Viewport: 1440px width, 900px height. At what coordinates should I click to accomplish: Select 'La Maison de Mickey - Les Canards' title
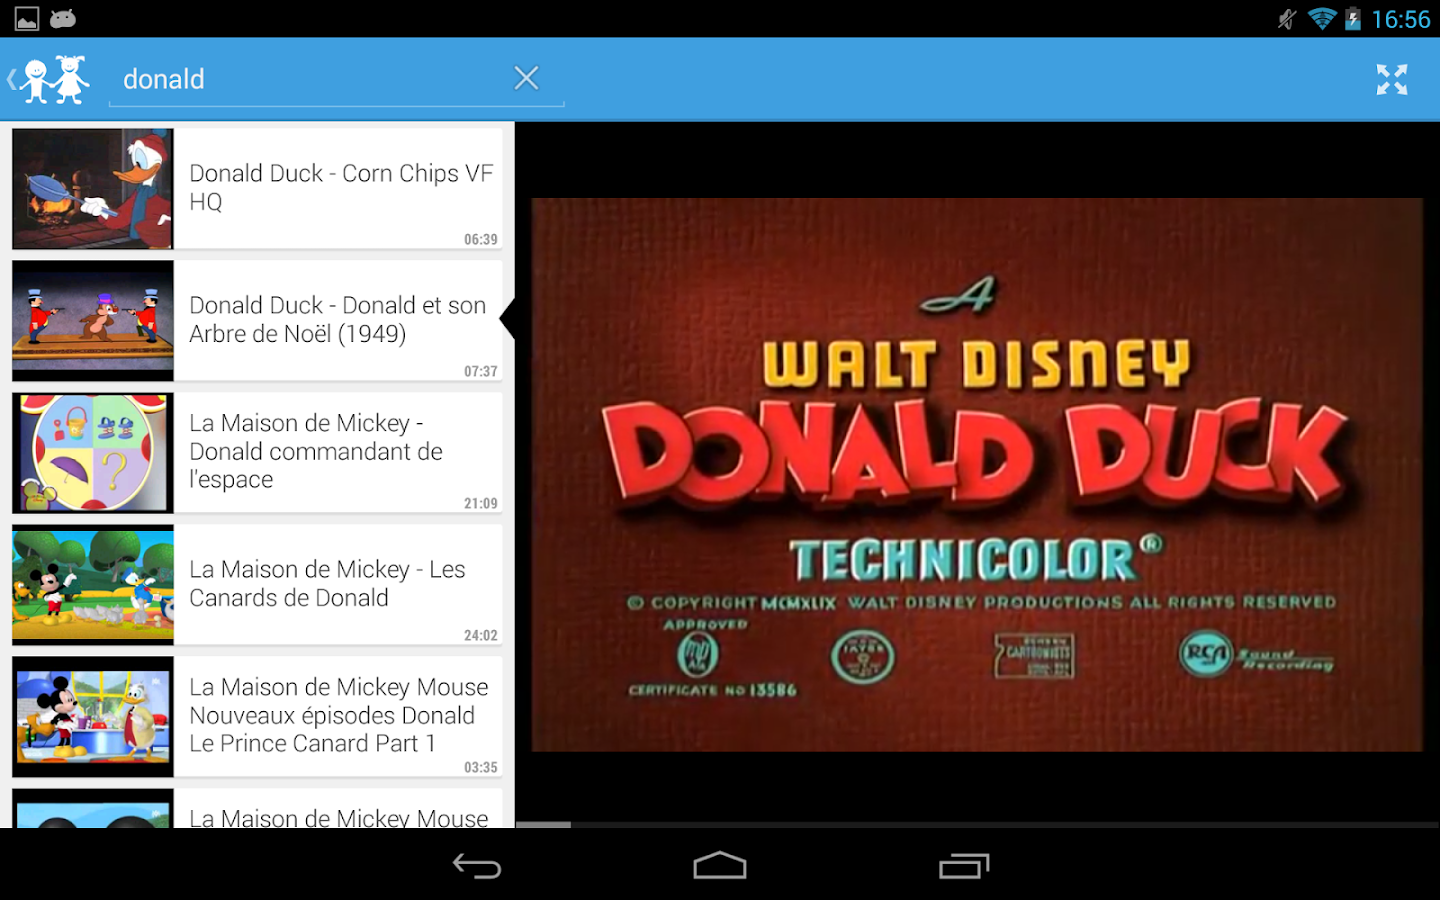pyautogui.click(x=327, y=583)
